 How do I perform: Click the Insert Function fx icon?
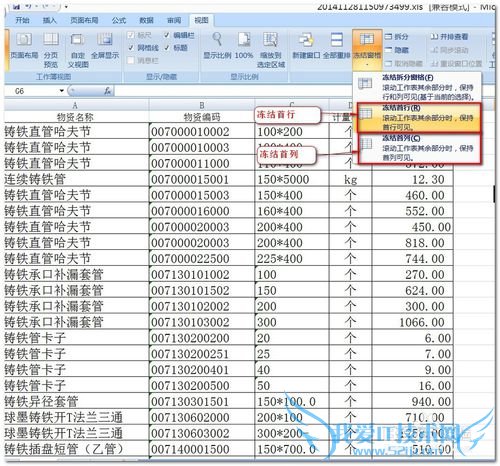[x=107, y=91]
